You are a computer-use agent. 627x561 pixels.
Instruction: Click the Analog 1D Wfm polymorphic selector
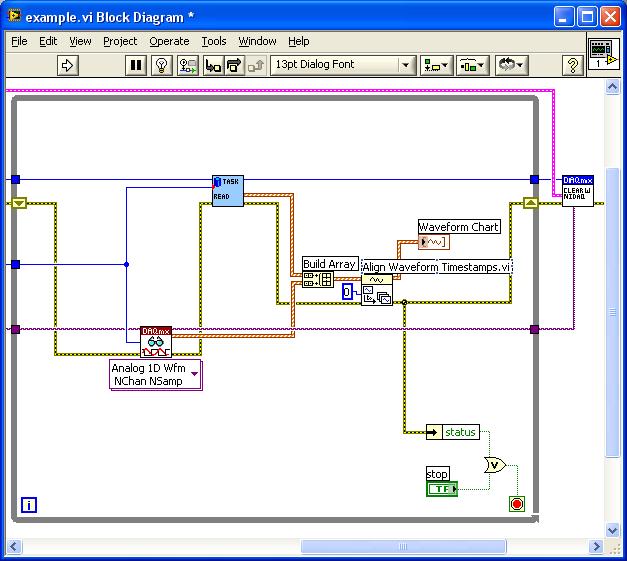tap(156, 375)
